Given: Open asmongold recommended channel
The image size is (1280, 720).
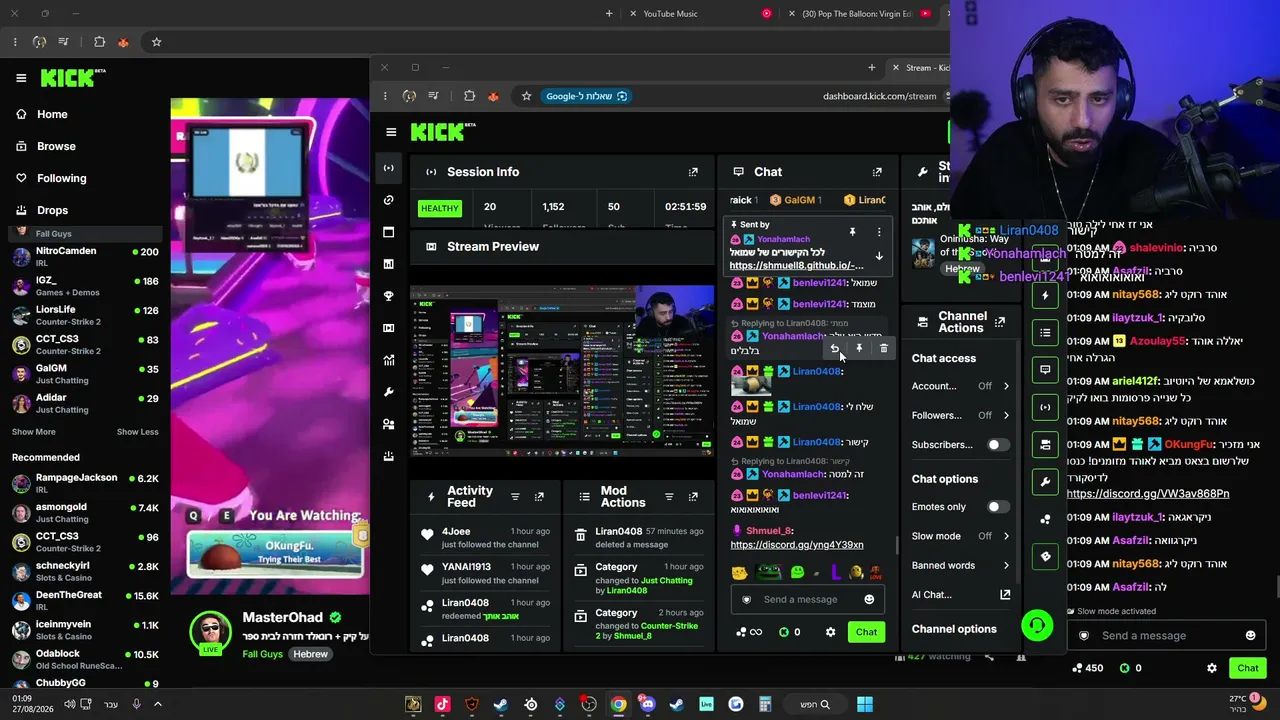Looking at the screenshot, I should [85, 513].
